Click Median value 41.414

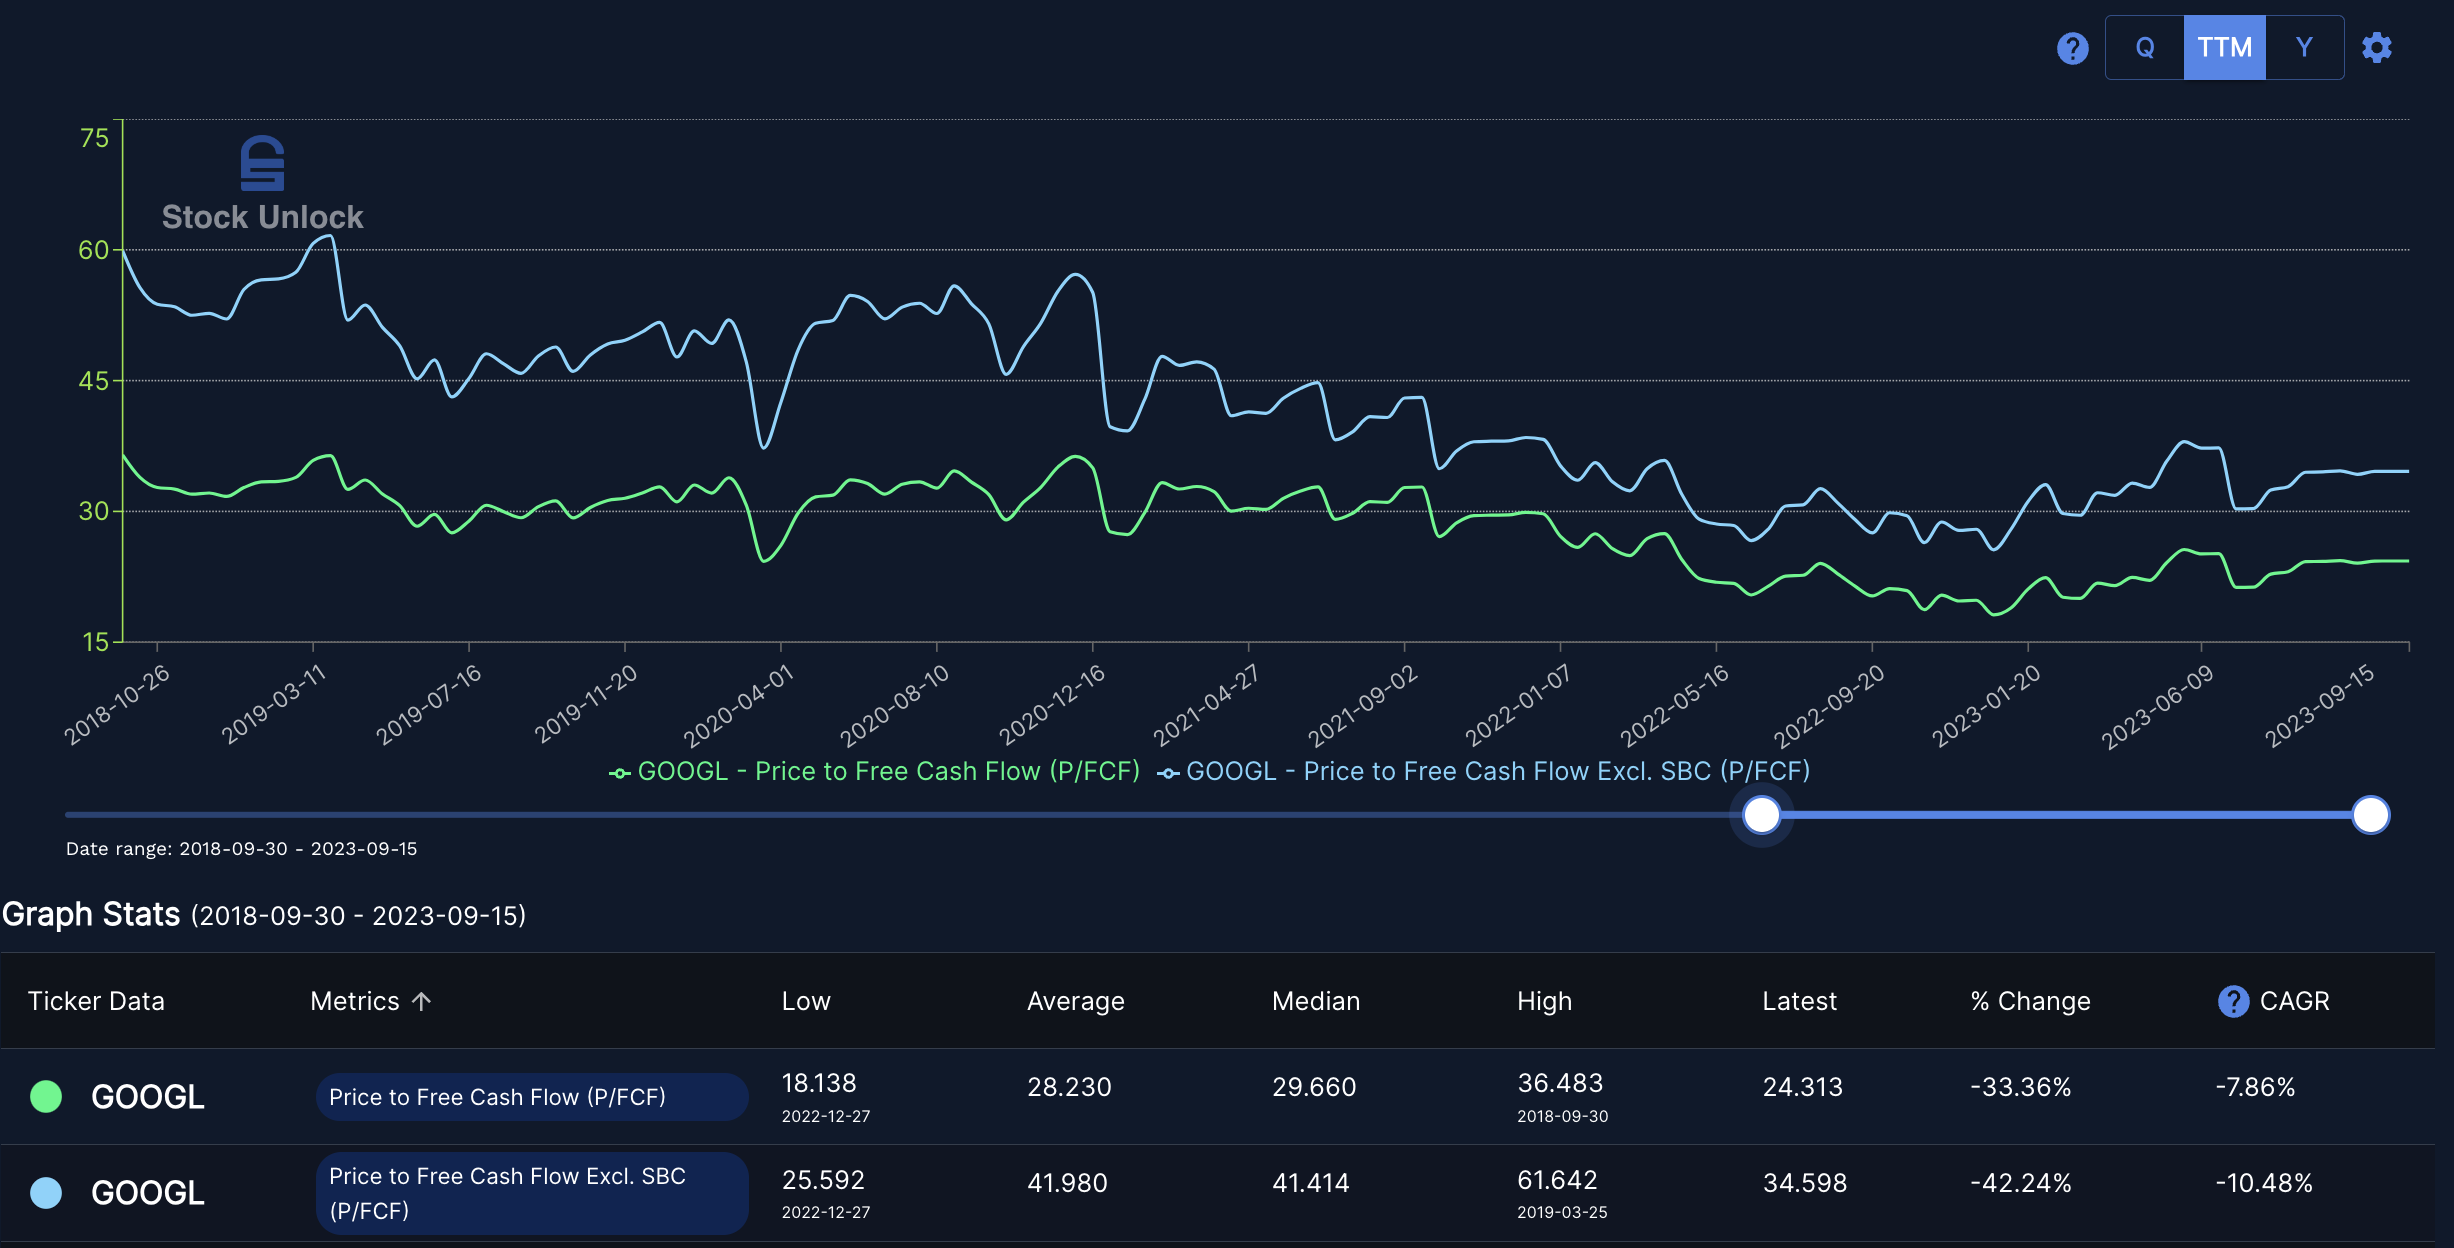pyautogui.click(x=1311, y=1183)
